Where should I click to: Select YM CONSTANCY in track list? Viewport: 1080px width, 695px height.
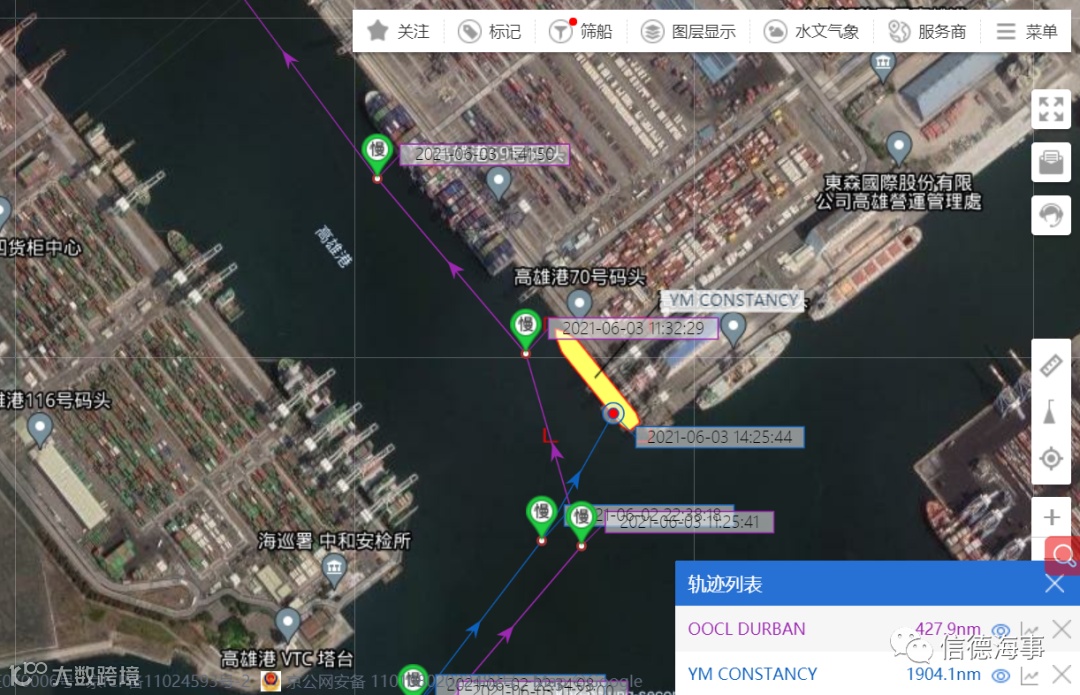pyautogui.click(x=752, y=674)
